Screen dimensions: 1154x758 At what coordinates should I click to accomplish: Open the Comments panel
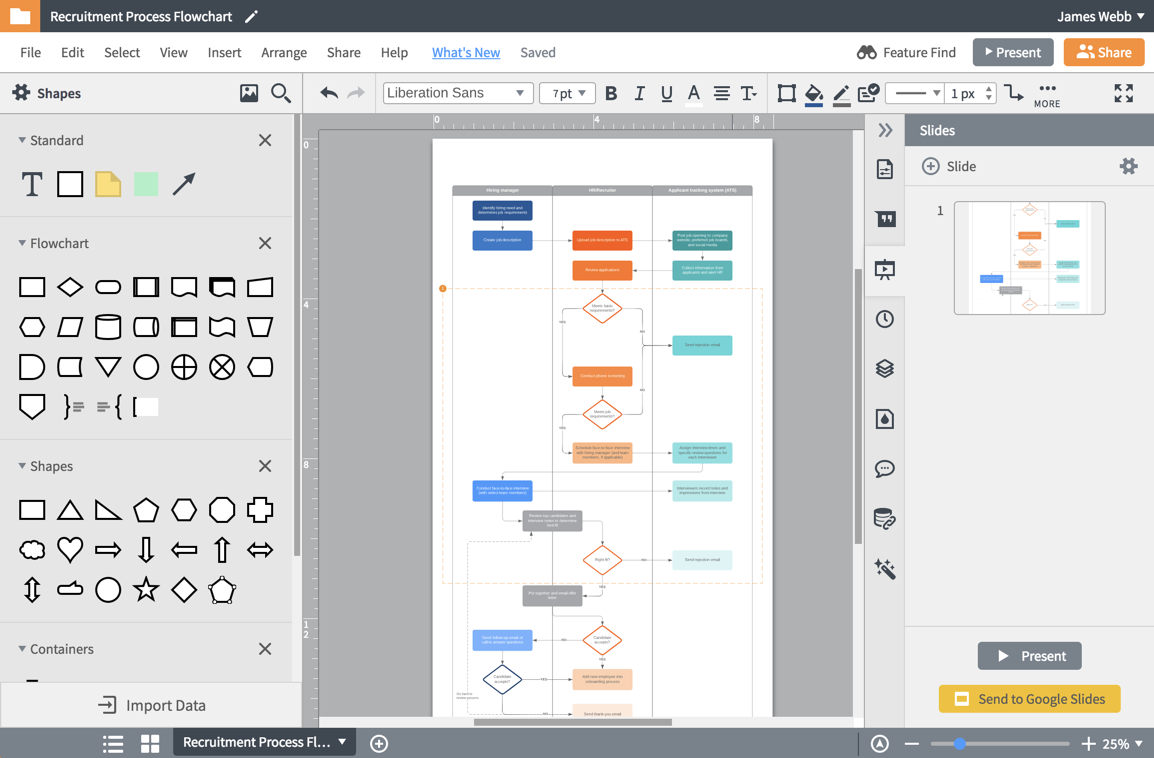(x=885, y=468)
